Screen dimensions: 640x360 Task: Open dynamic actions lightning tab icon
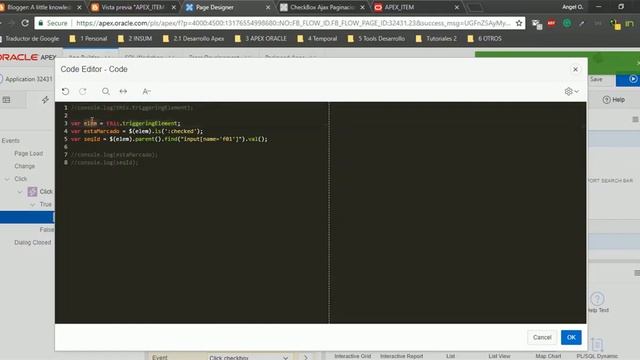pos(45,100)
